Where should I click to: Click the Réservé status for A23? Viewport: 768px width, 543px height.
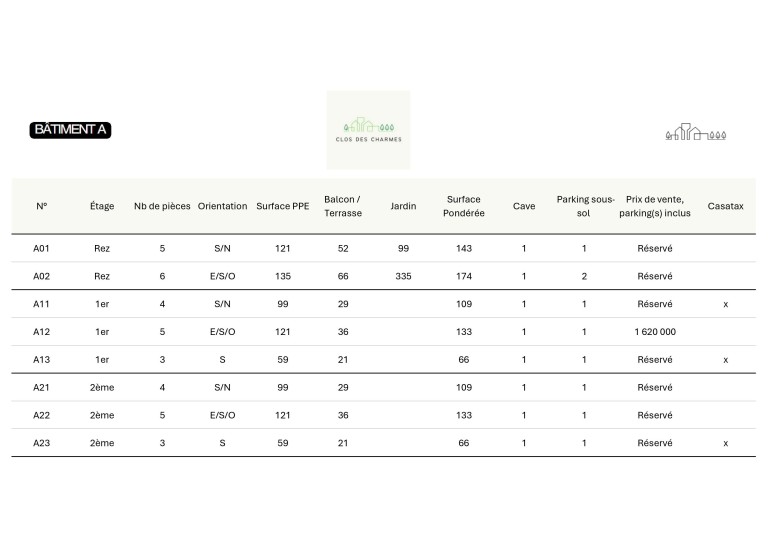pyautogui.click(x=655, y=443)
